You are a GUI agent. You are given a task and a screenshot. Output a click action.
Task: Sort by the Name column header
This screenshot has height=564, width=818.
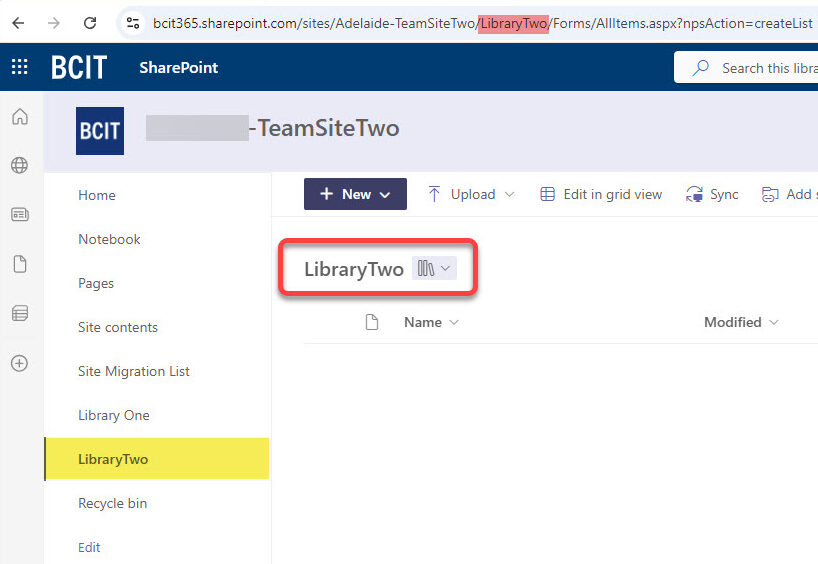[x=423, y=322]
